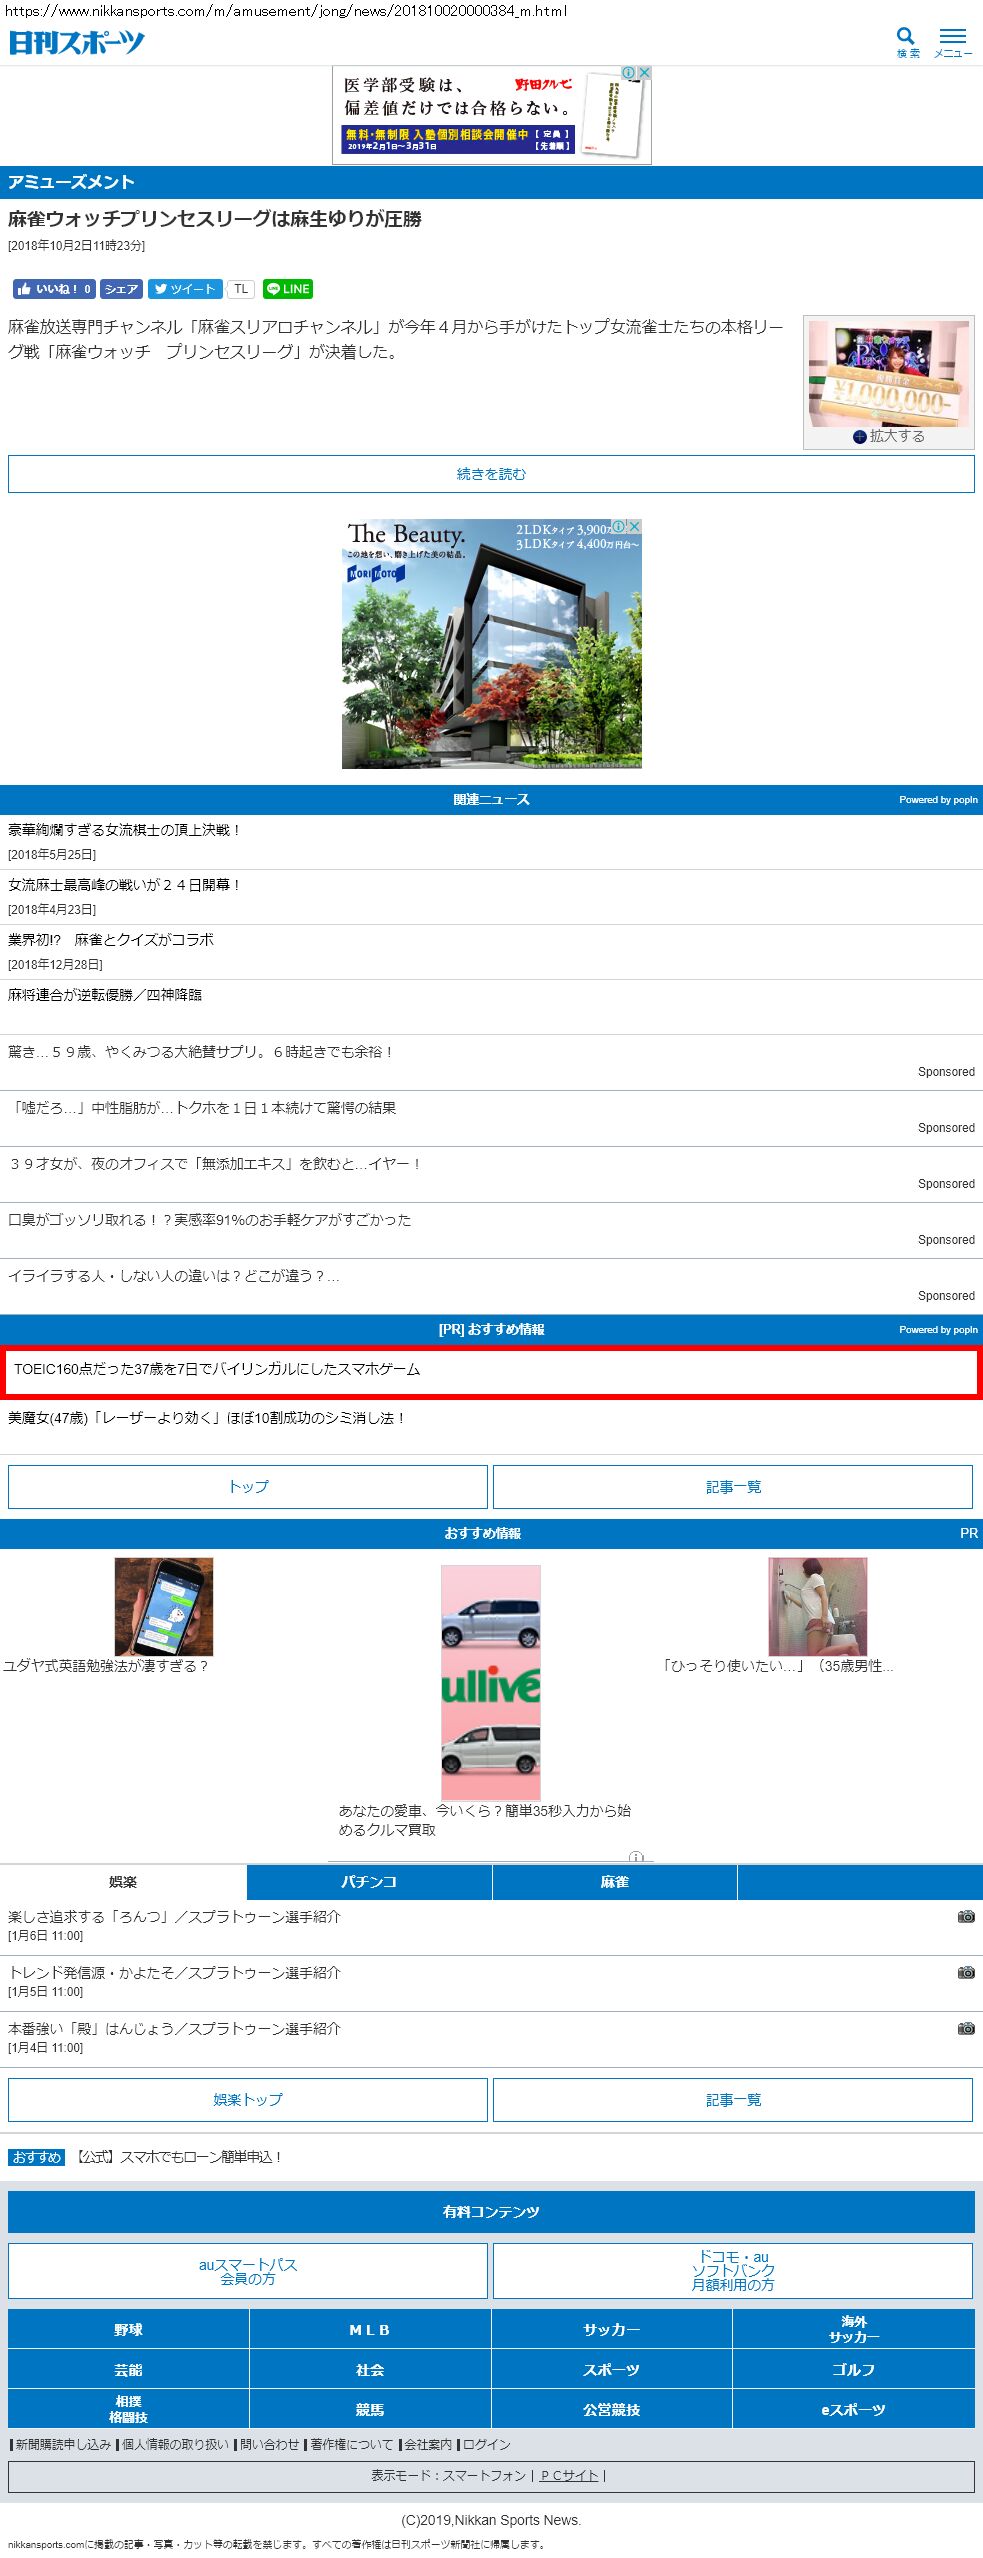Share the article via LINE button
This screenshot has width=983, height=2558.
pos(288,289)
